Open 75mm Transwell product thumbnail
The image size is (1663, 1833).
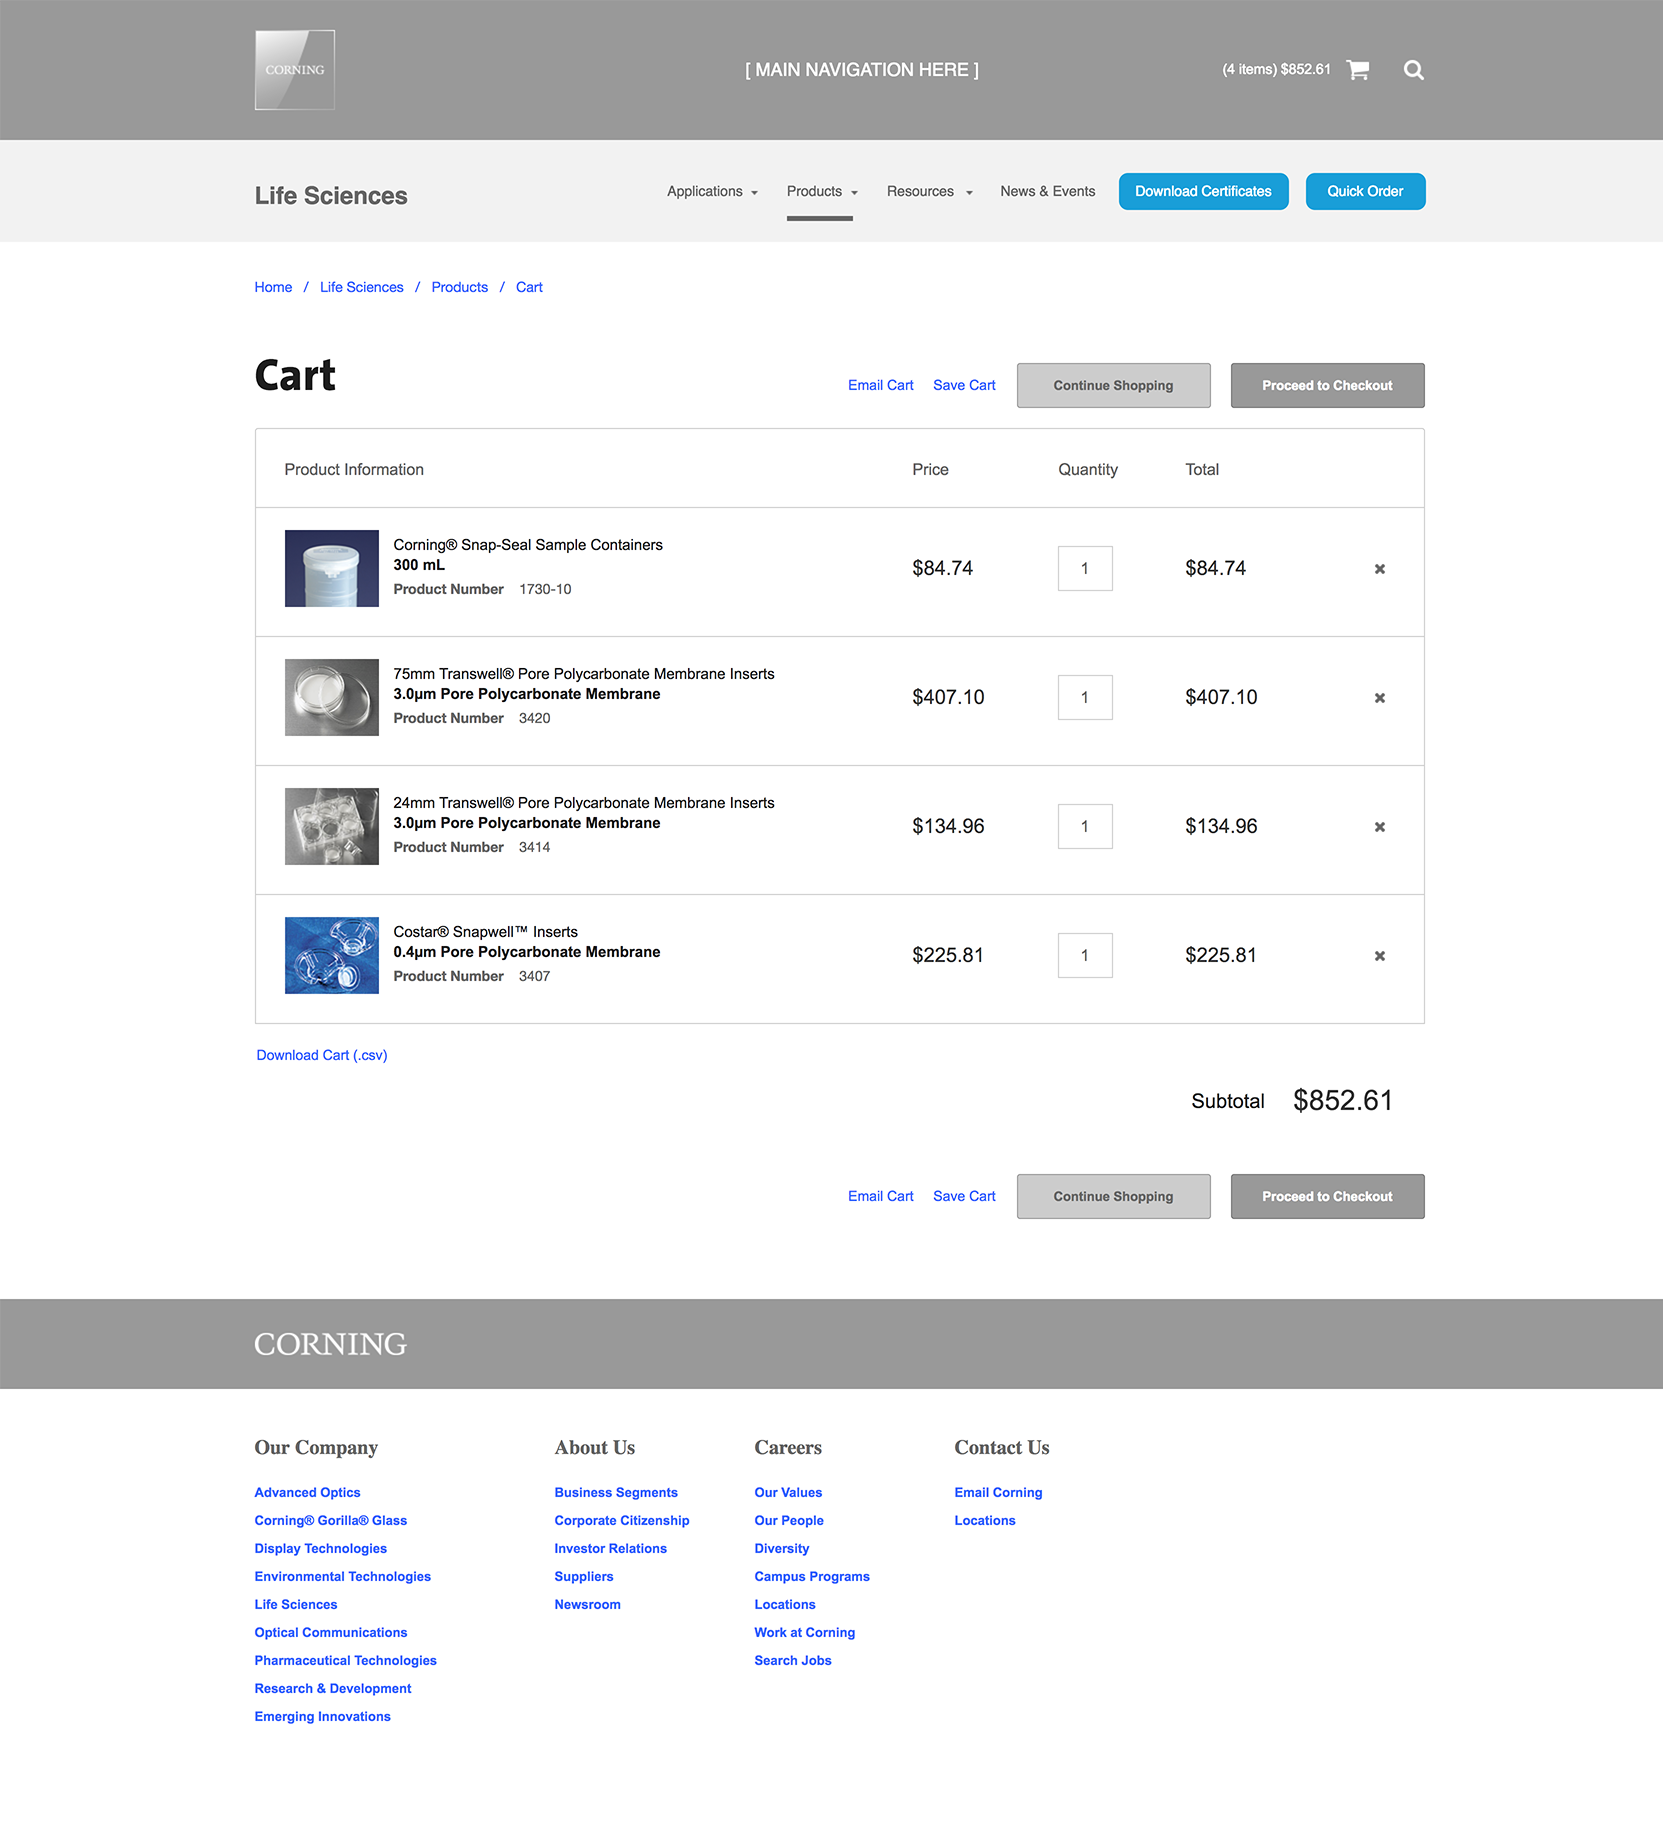click(332, 697)
